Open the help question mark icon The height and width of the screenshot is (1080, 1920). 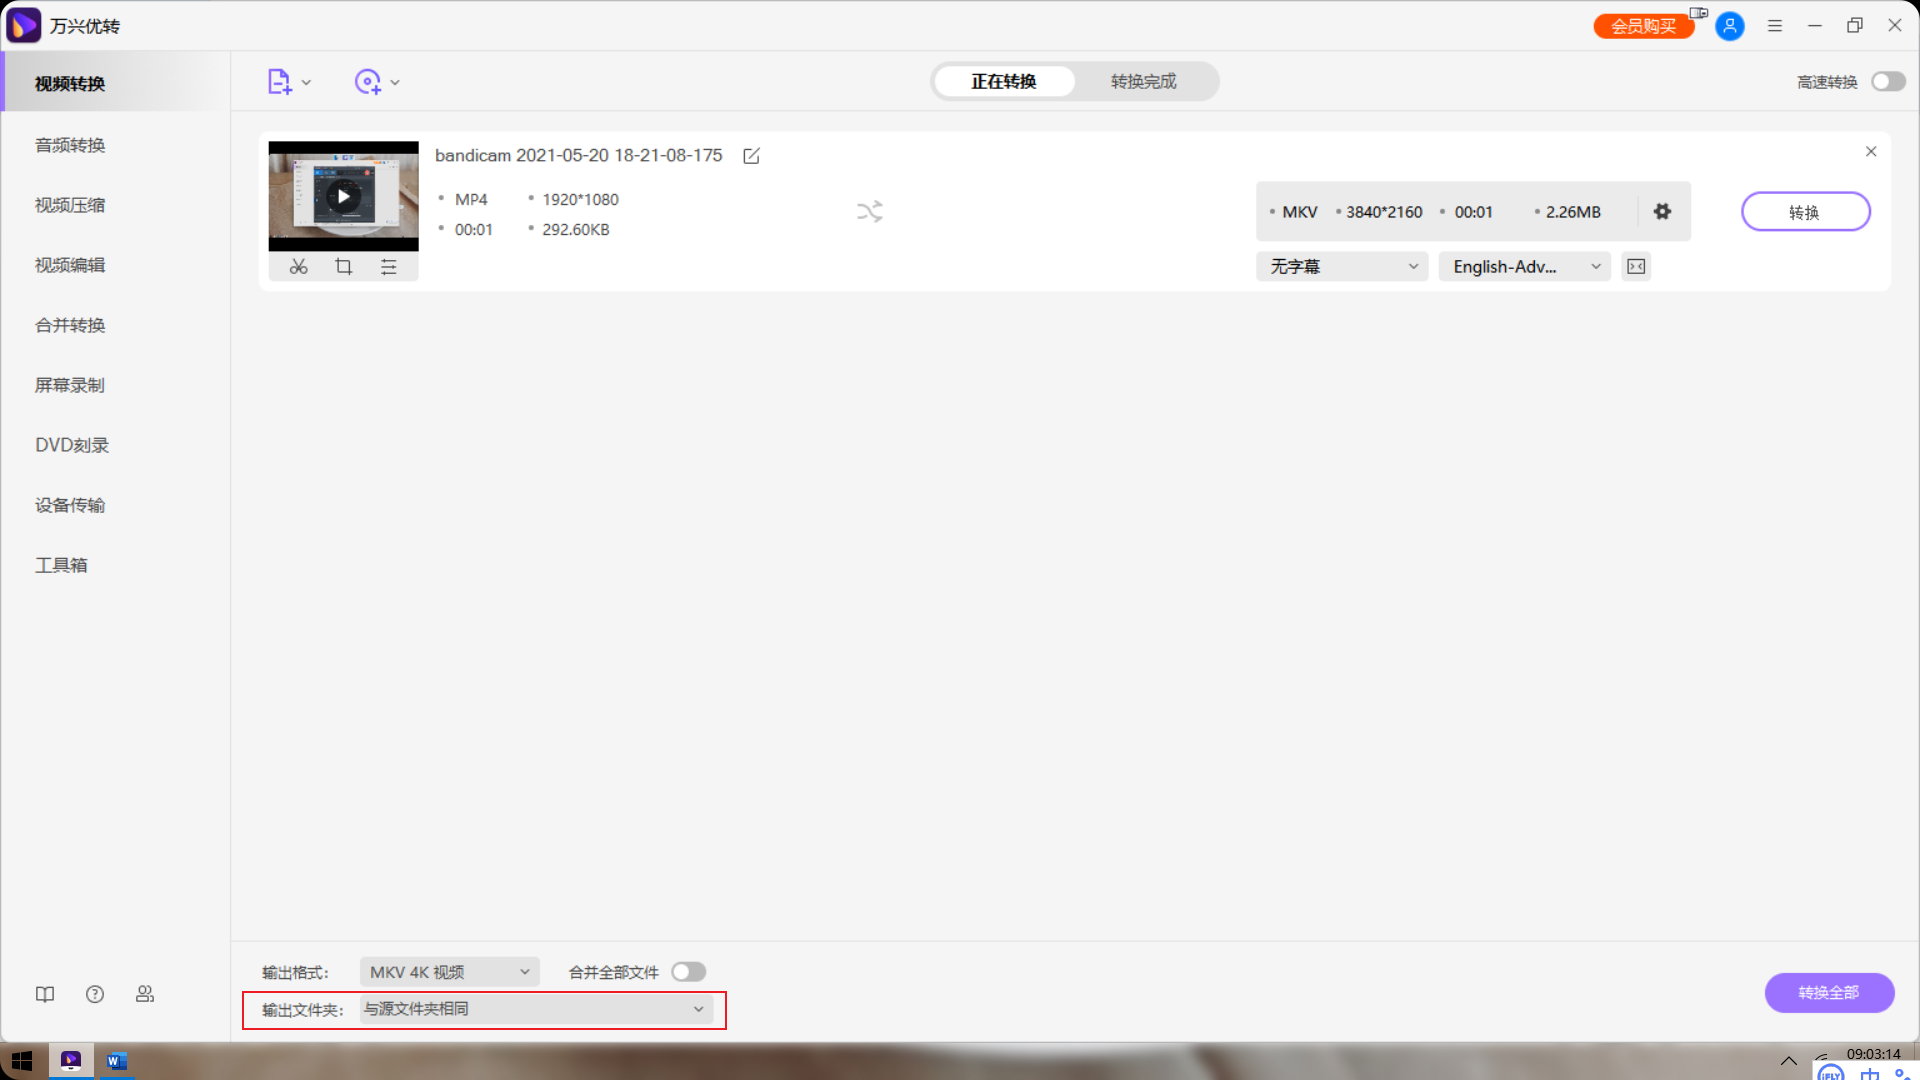[x=95, y=994]
